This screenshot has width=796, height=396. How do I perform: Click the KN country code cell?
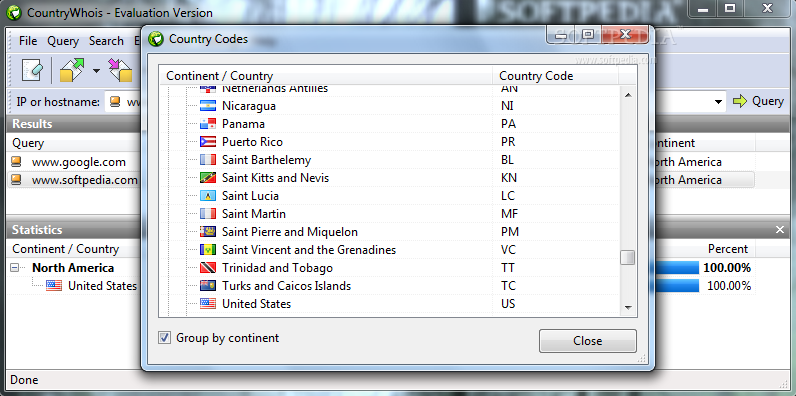coord(509,178)
